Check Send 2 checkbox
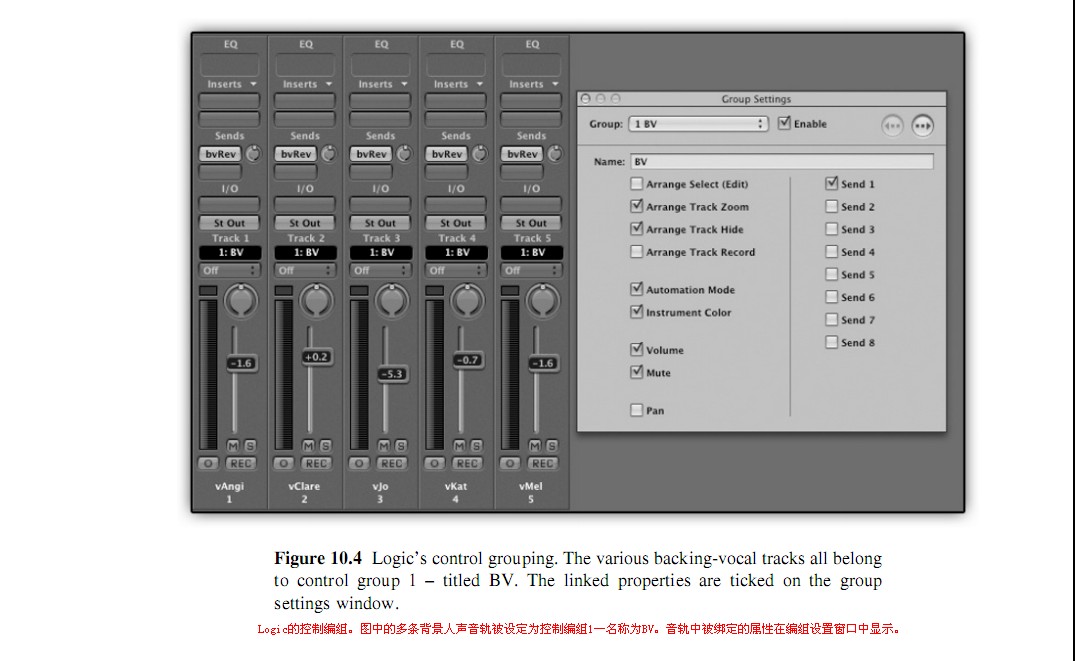The width and height of the screenshot is (1075, 661). [832, 206]
